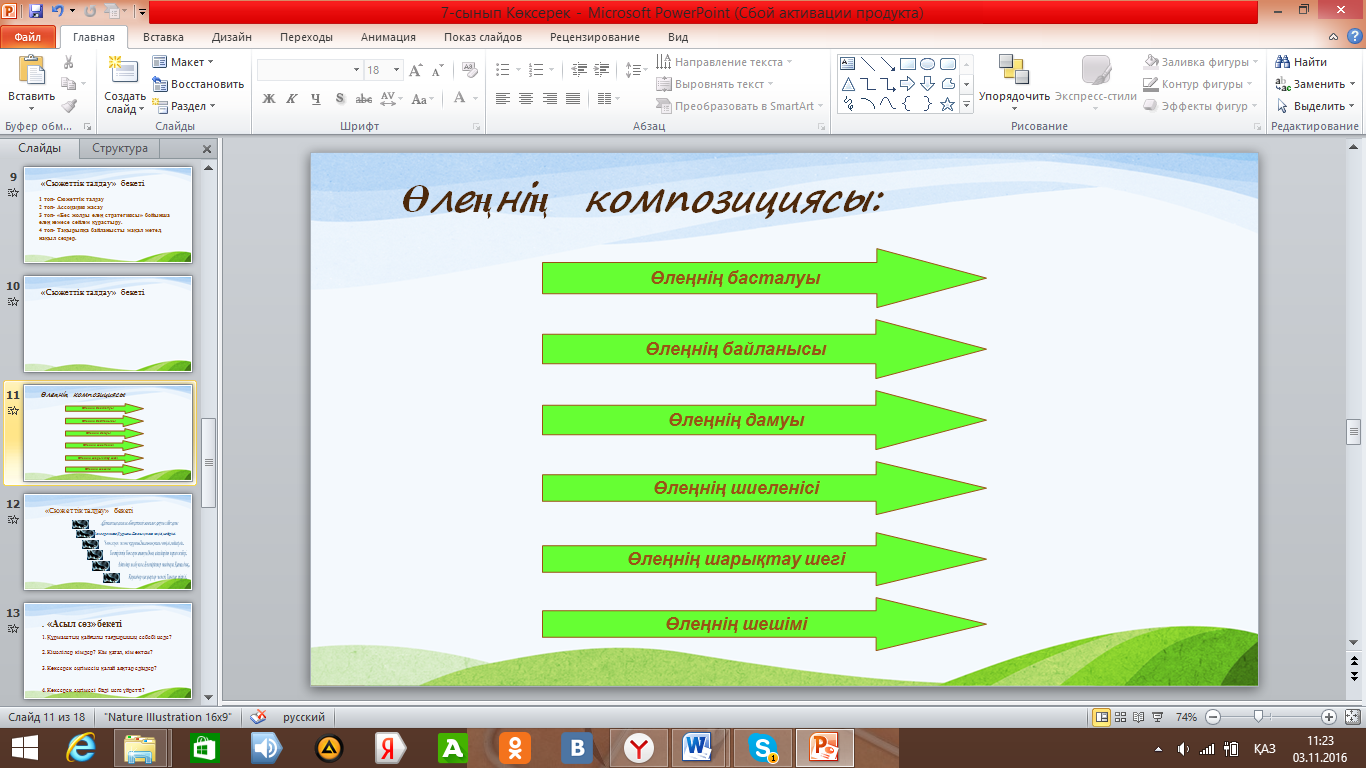This screenshot has width=1366, height=768.
Task: Zoom out with the minus button
Action: tap(1212, 717)
